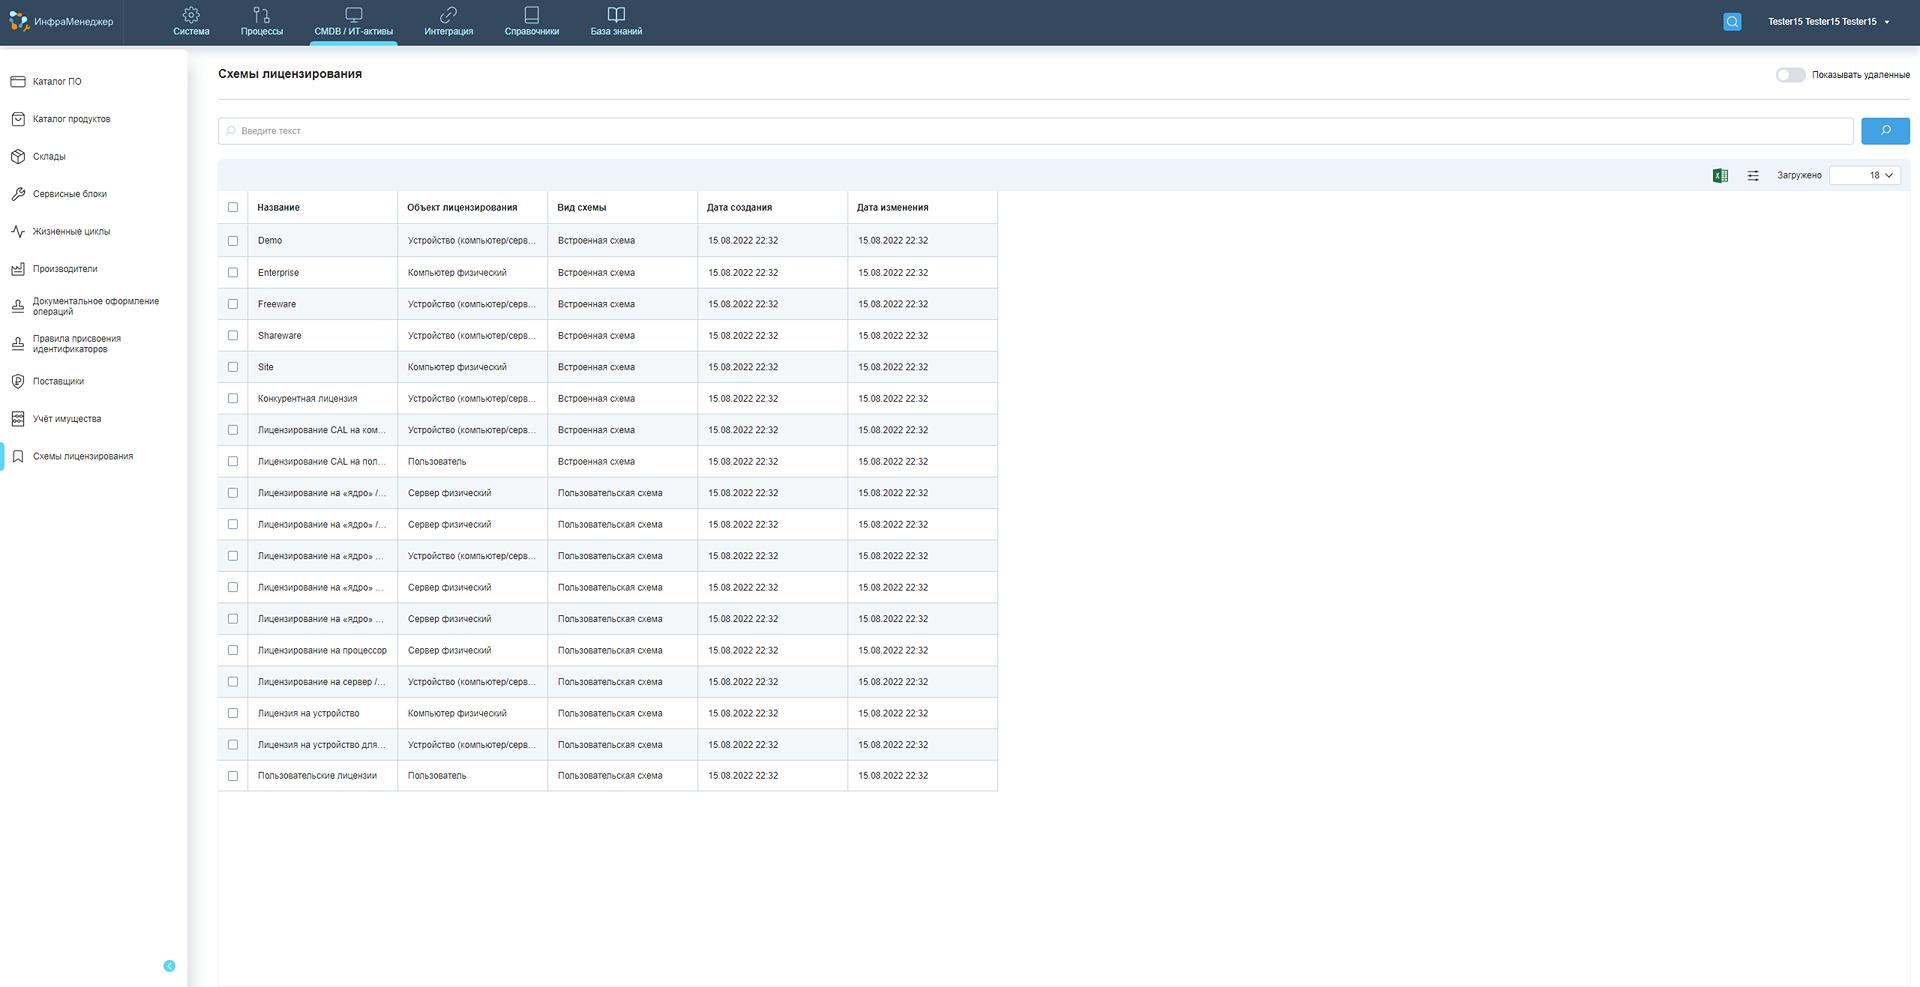Collapse the sidebar with arrow icon
The width and height of the screenshot is (1920, 987).
(169, 966)
